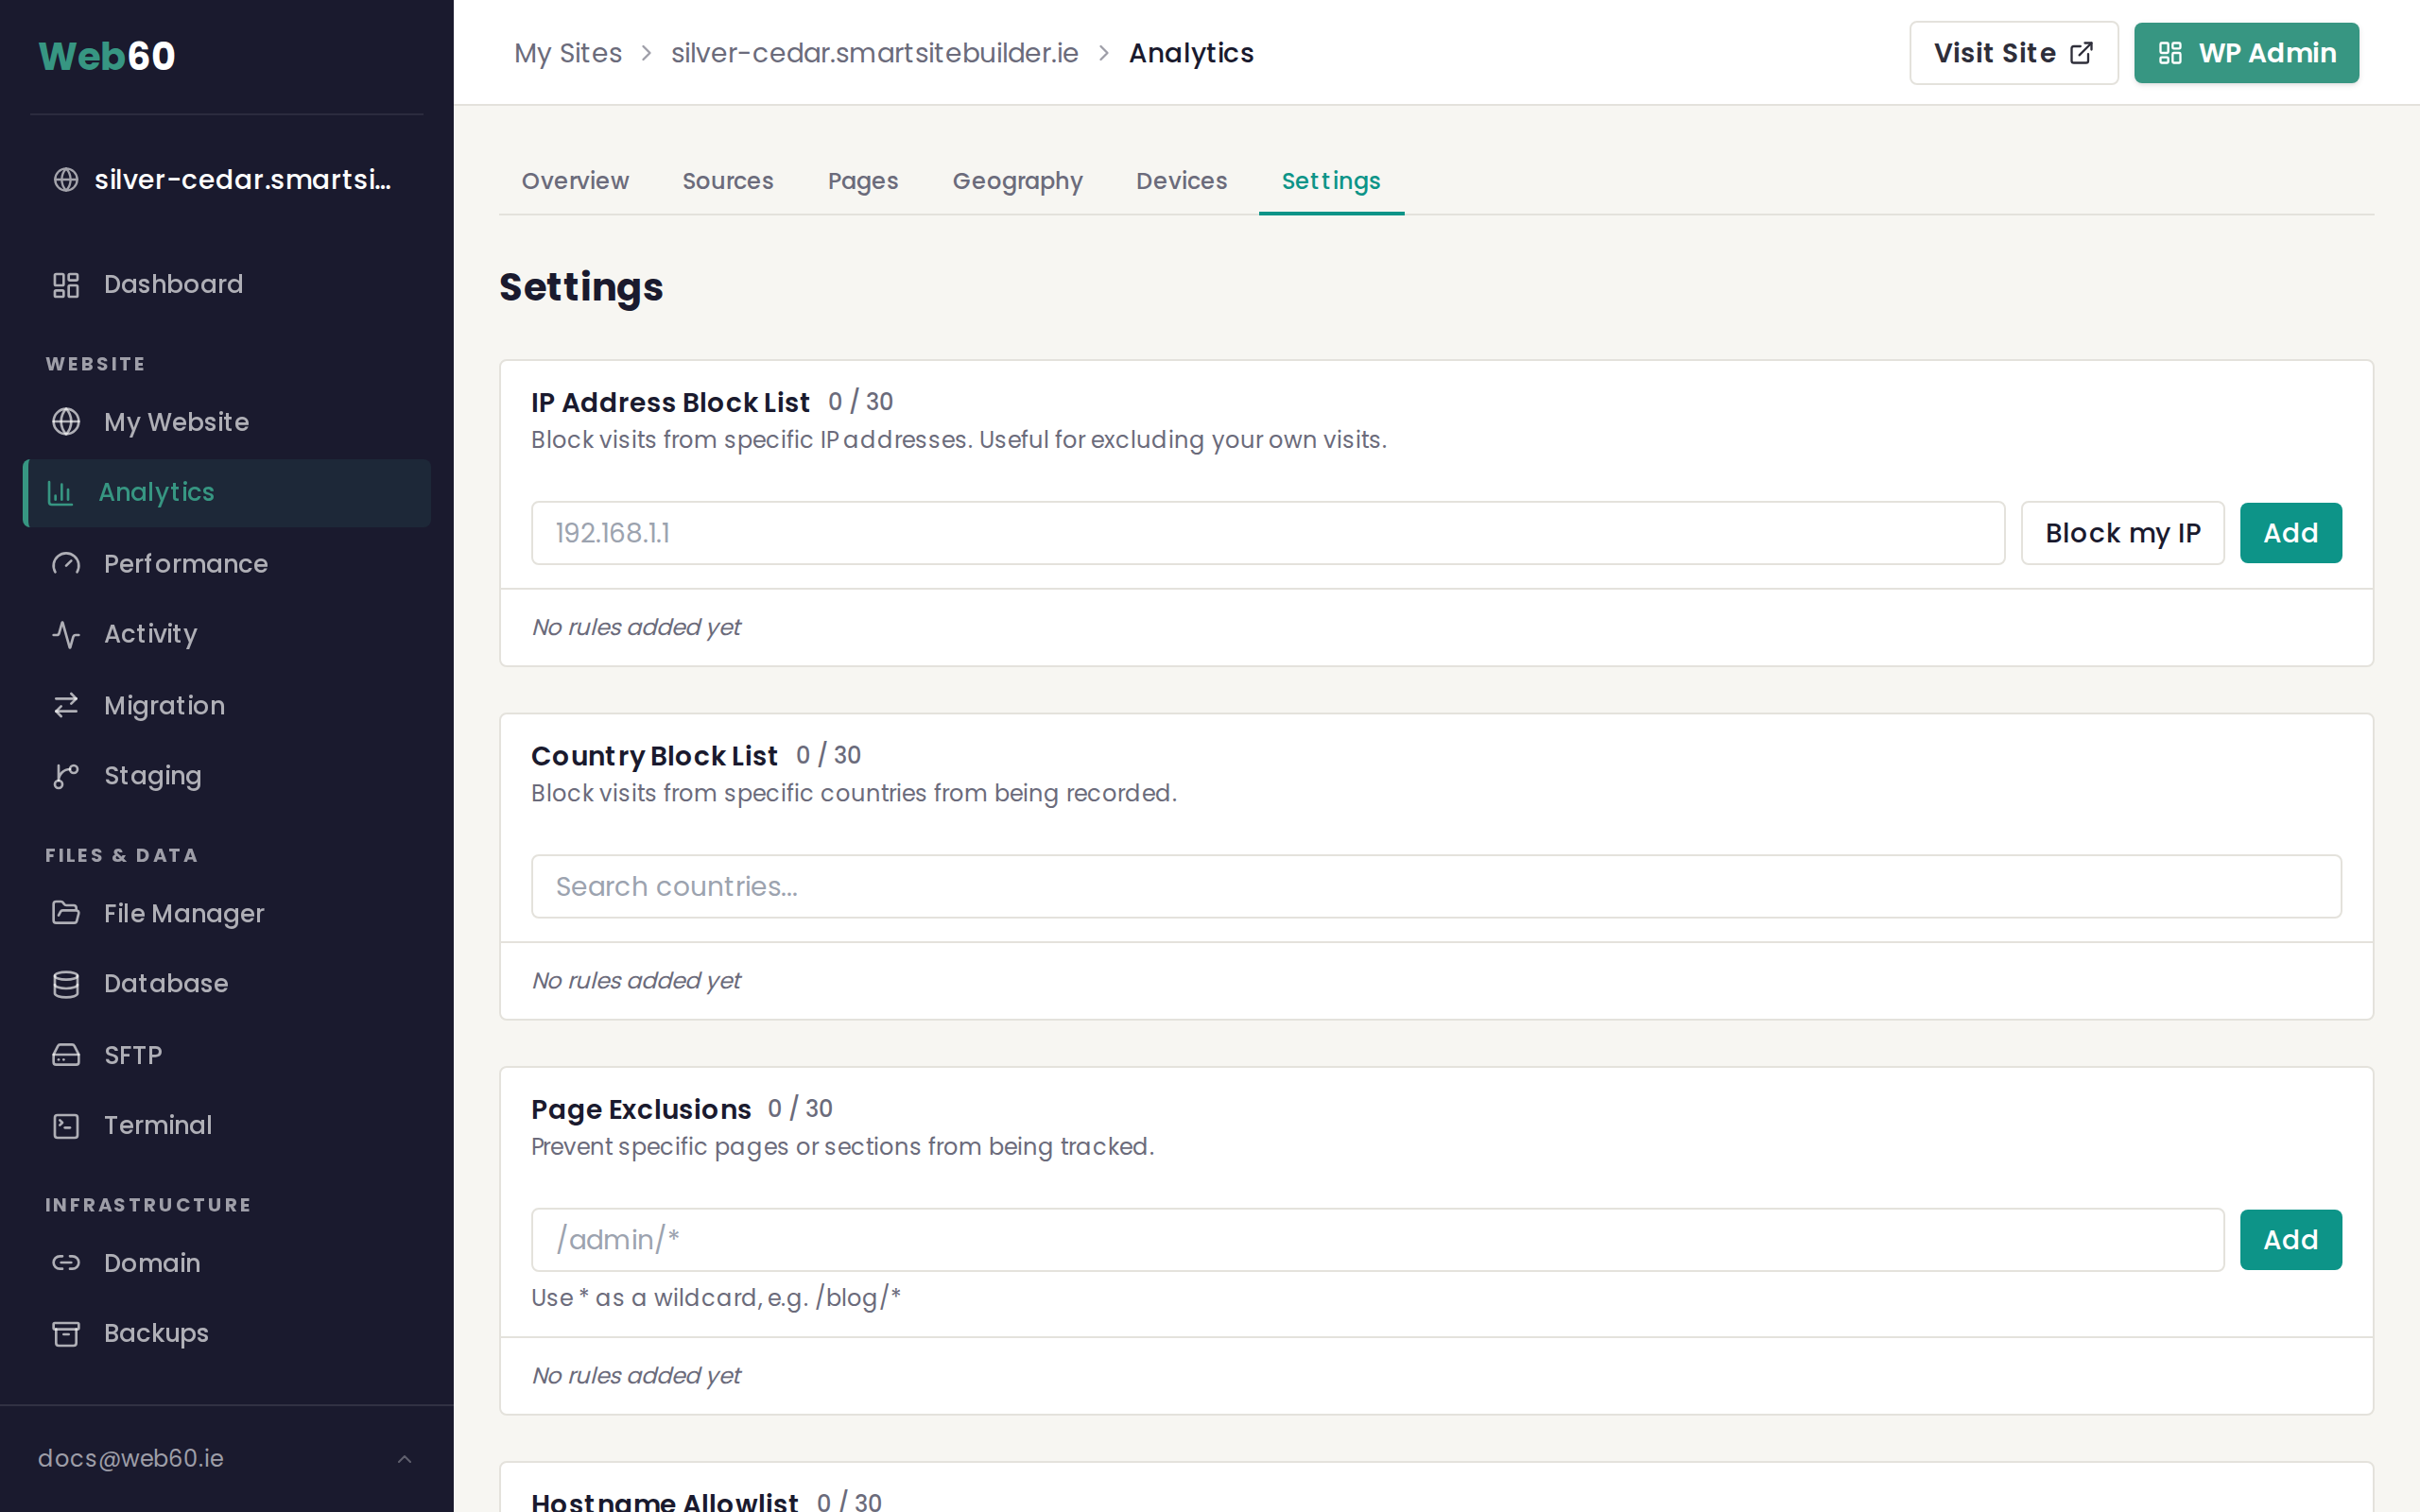
Task: Click the Visit Site button
Action: tap(2013, 53)
